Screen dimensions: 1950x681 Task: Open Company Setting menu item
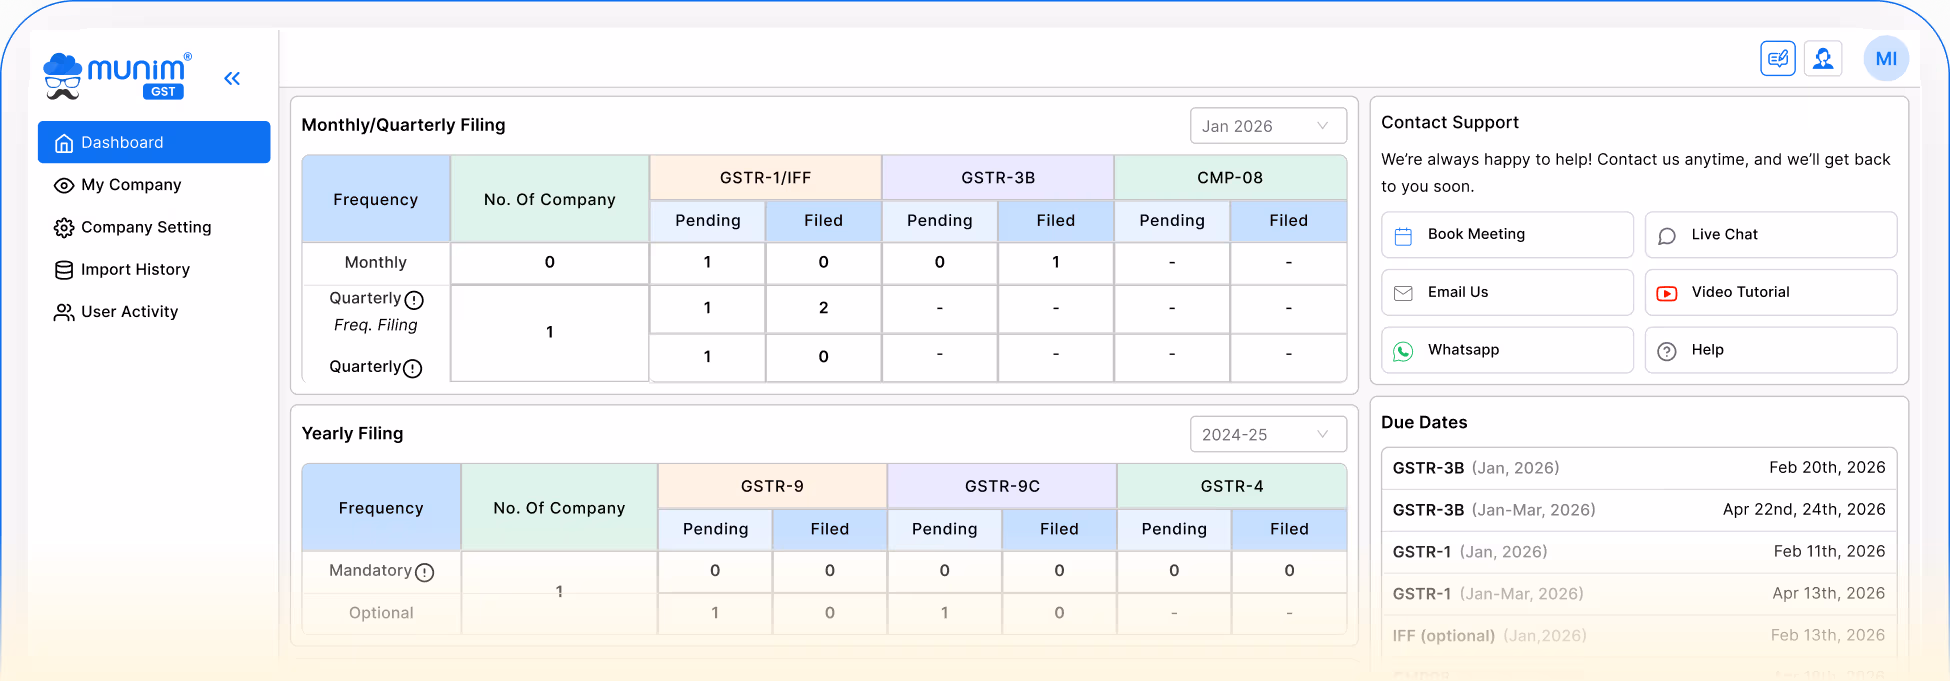click(145, 227)
